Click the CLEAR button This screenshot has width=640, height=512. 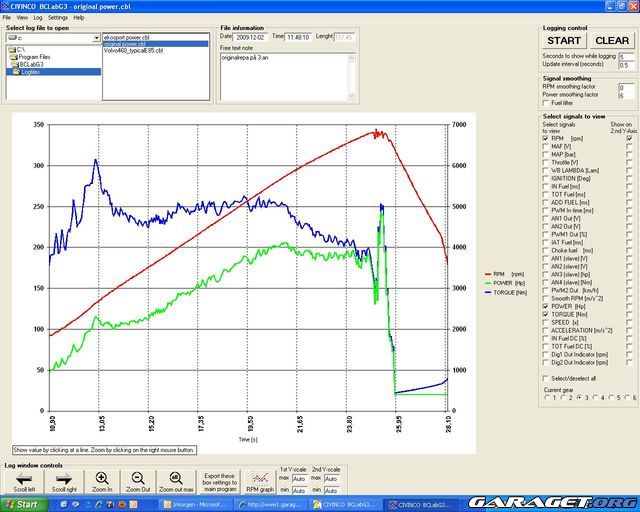pyautogui.click(x=611, y=41)
